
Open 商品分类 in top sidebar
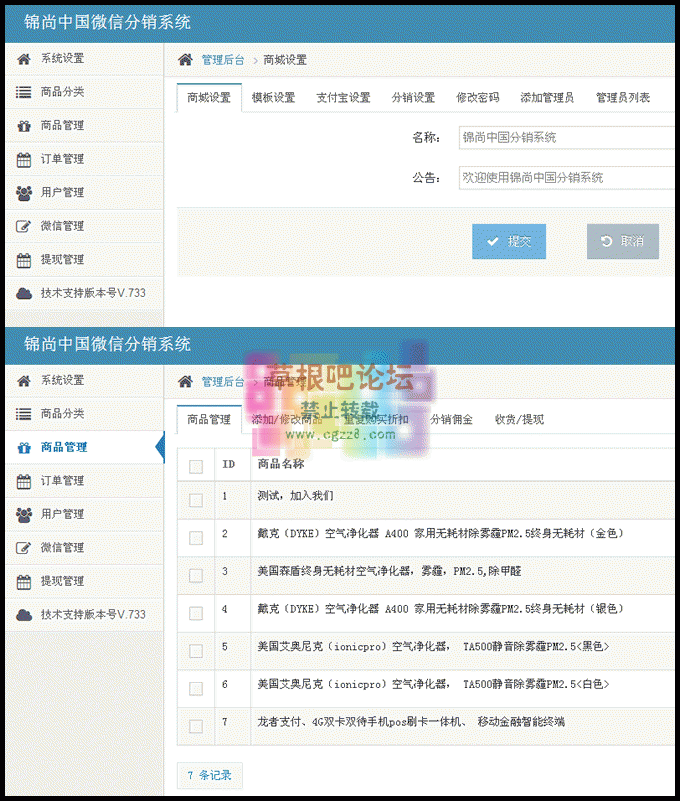click(x=84, y=92)
